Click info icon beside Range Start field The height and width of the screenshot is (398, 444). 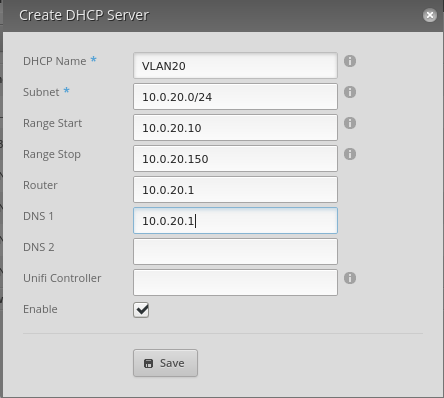[350, 123]
